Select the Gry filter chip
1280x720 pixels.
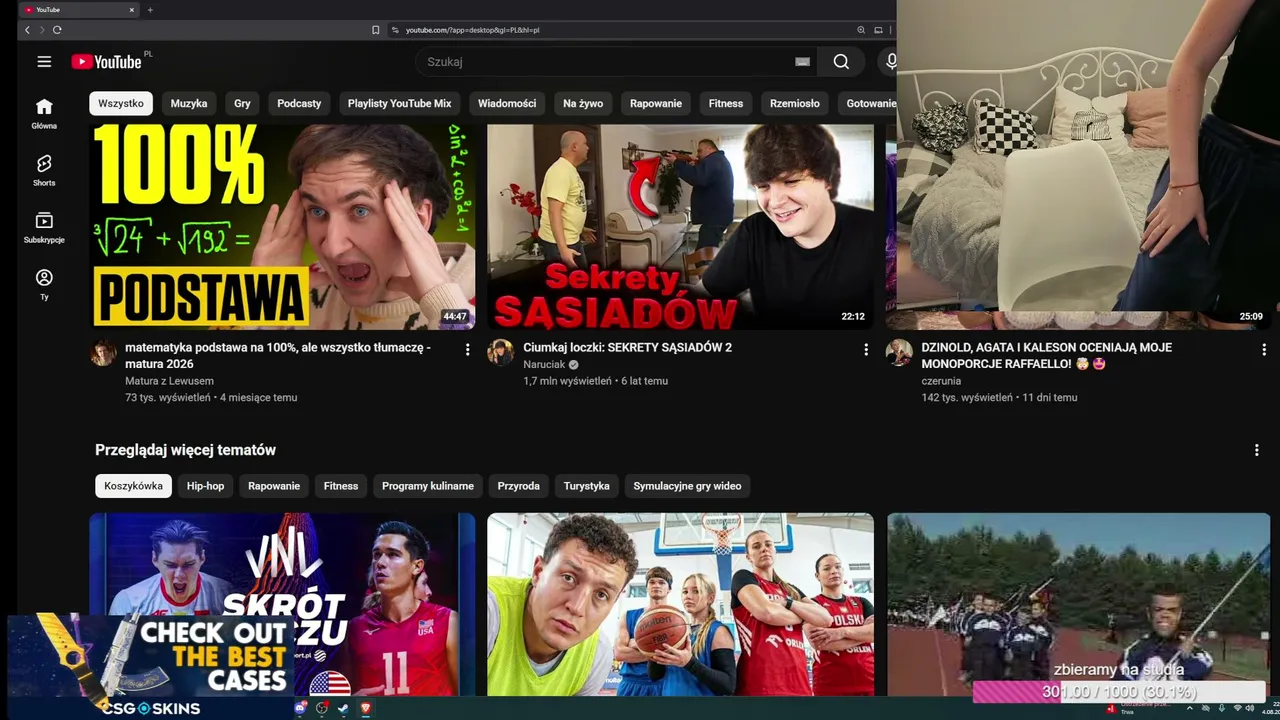(242, 103)
